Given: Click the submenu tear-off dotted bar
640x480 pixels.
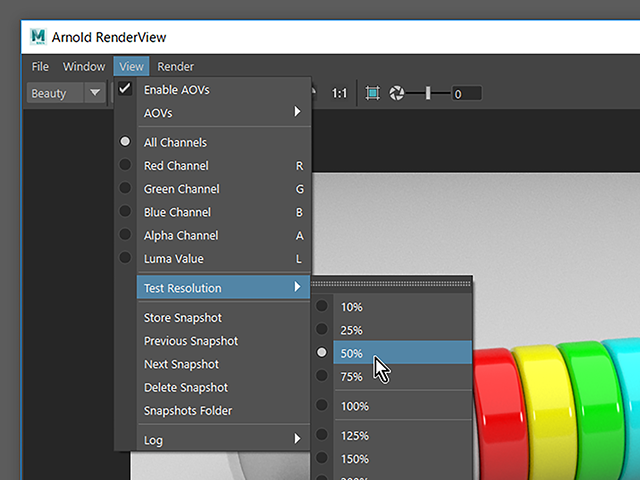Looking at the screenshot, I should 391,284.
